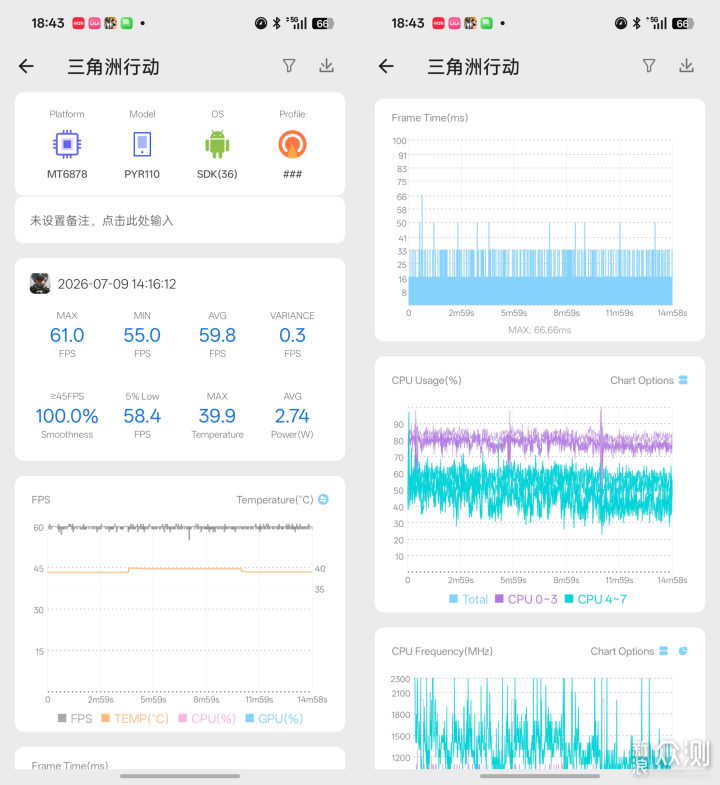Viewport: 720px width, 785px height.
Task: Toggle the TEMP(°C) legend series
Action: point(135,718)
